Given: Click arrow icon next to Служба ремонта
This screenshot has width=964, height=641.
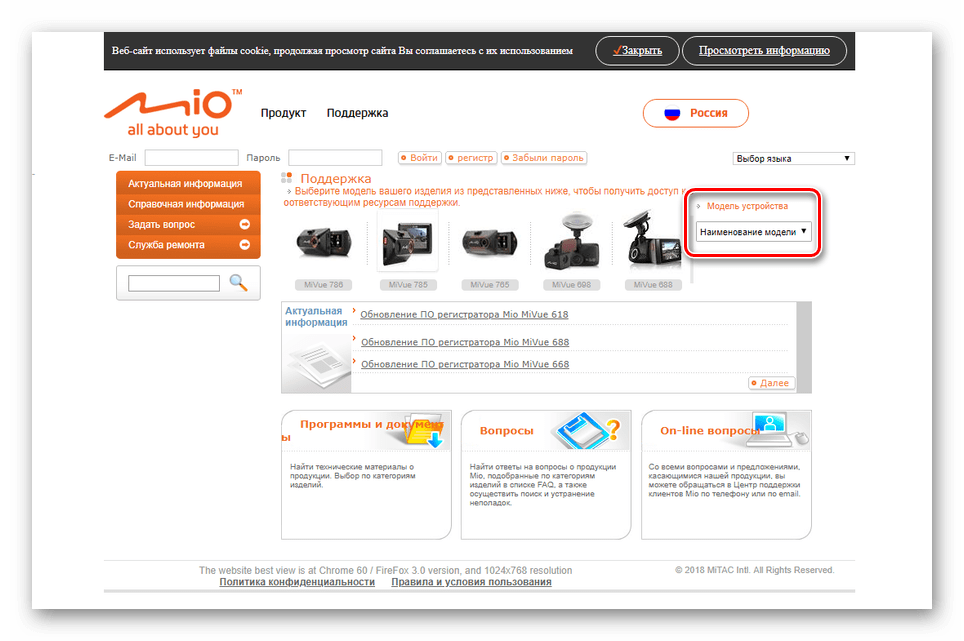Looking at the screenshot, I should (244, 245).
